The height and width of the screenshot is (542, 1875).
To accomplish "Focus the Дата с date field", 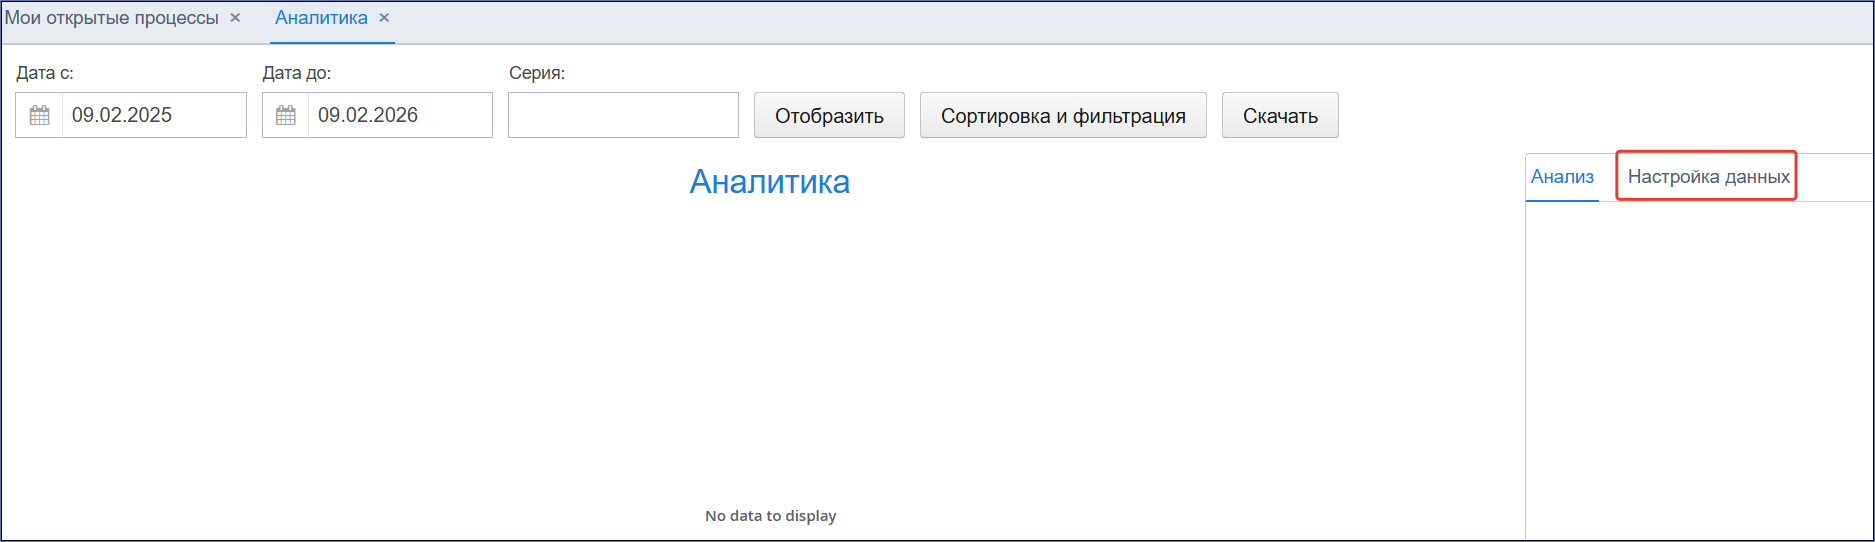I will 154,115.
